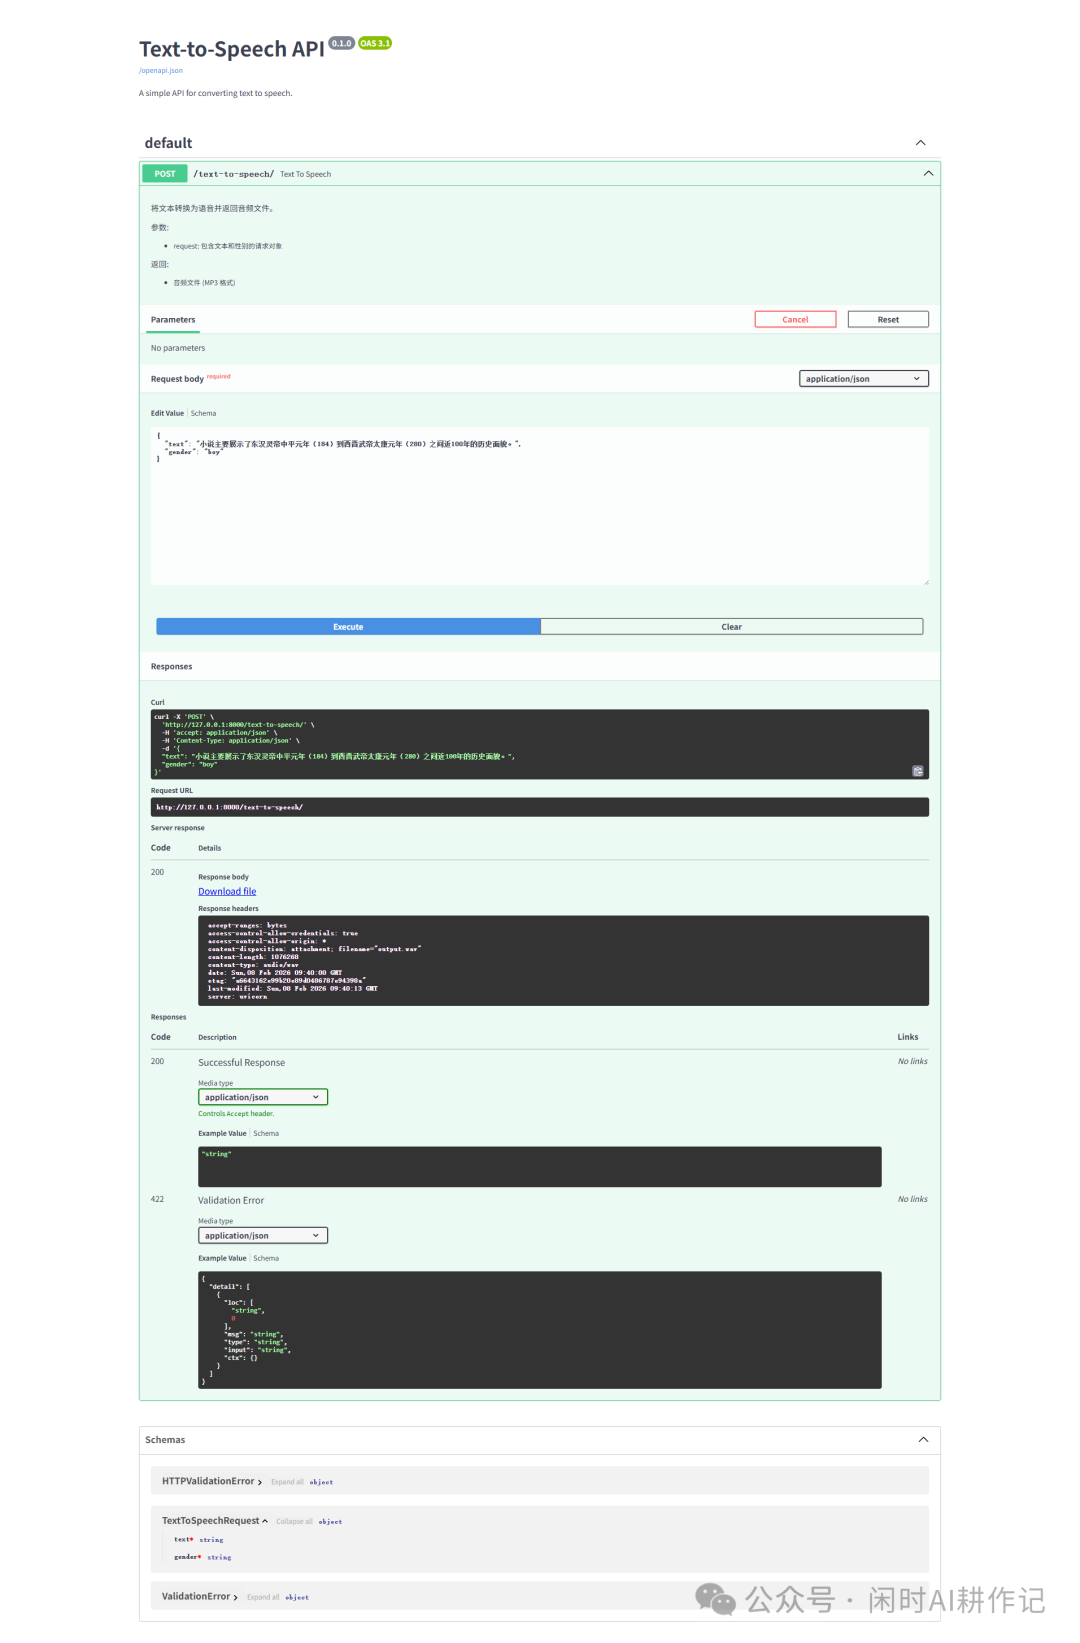The height and width of the screenshot is (1643, 1080).
Task: Collapse the Schemas section chevron
Action: [923, 1440]
